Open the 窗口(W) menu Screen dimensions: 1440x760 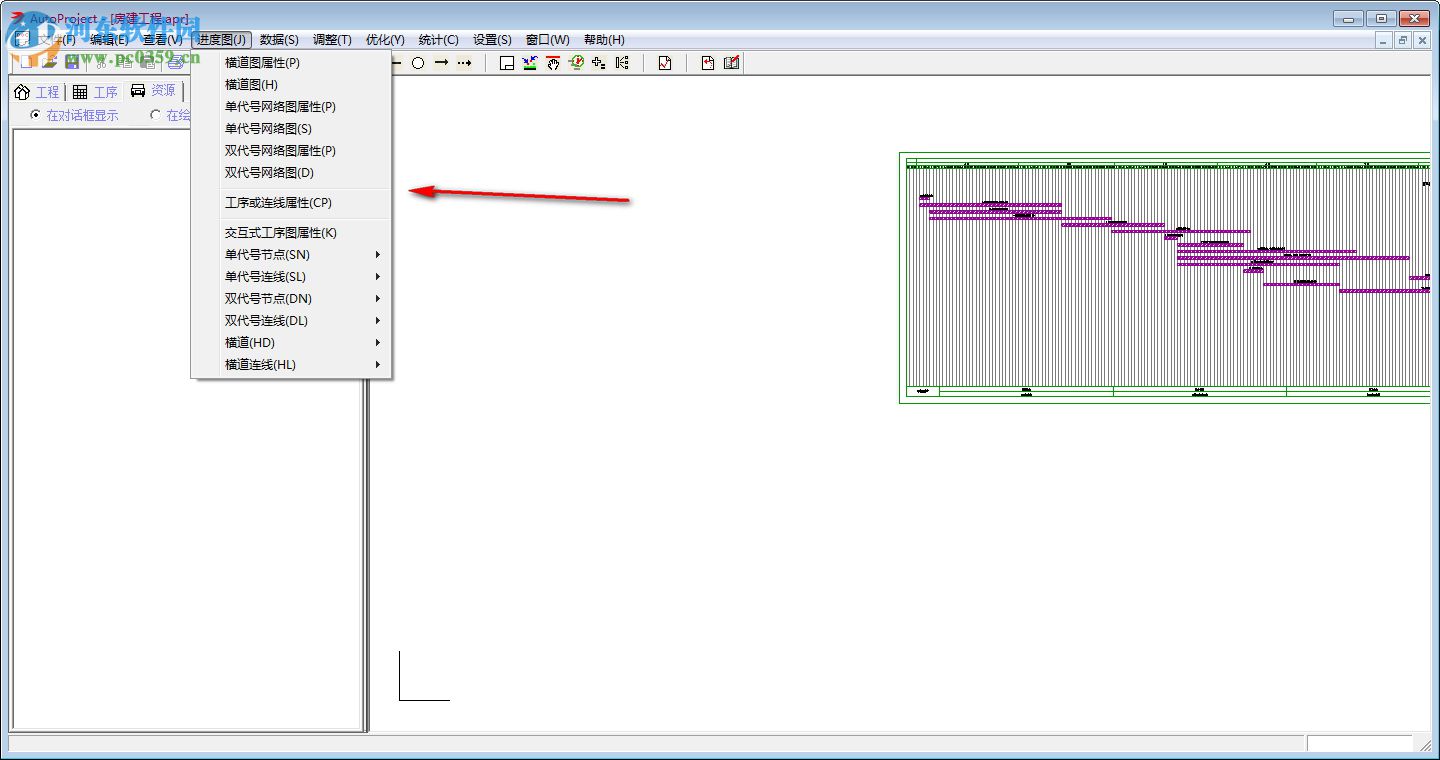click(x=547, y=40)
